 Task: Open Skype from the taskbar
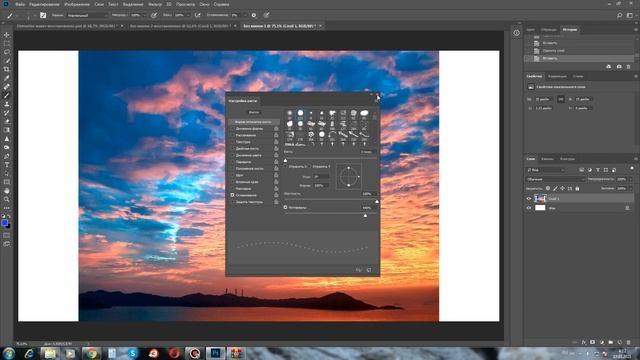click(x=133, y=353)
